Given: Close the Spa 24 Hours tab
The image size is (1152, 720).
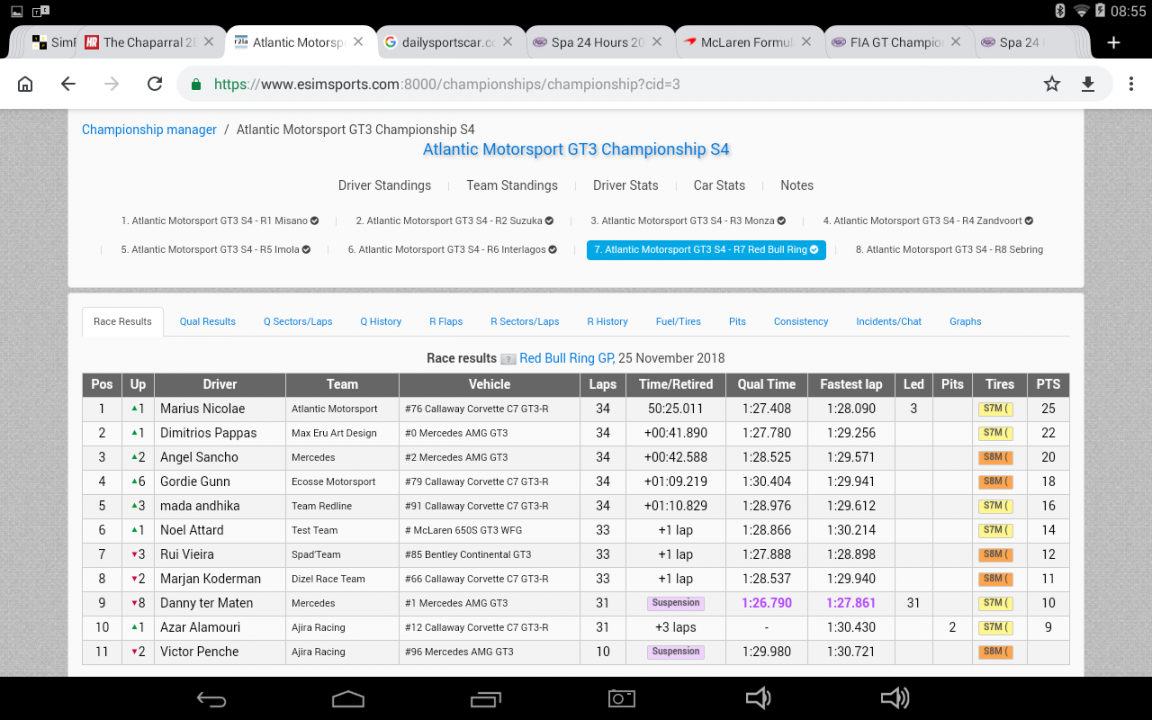Looking at the screenshot, I should coord(657,42).
